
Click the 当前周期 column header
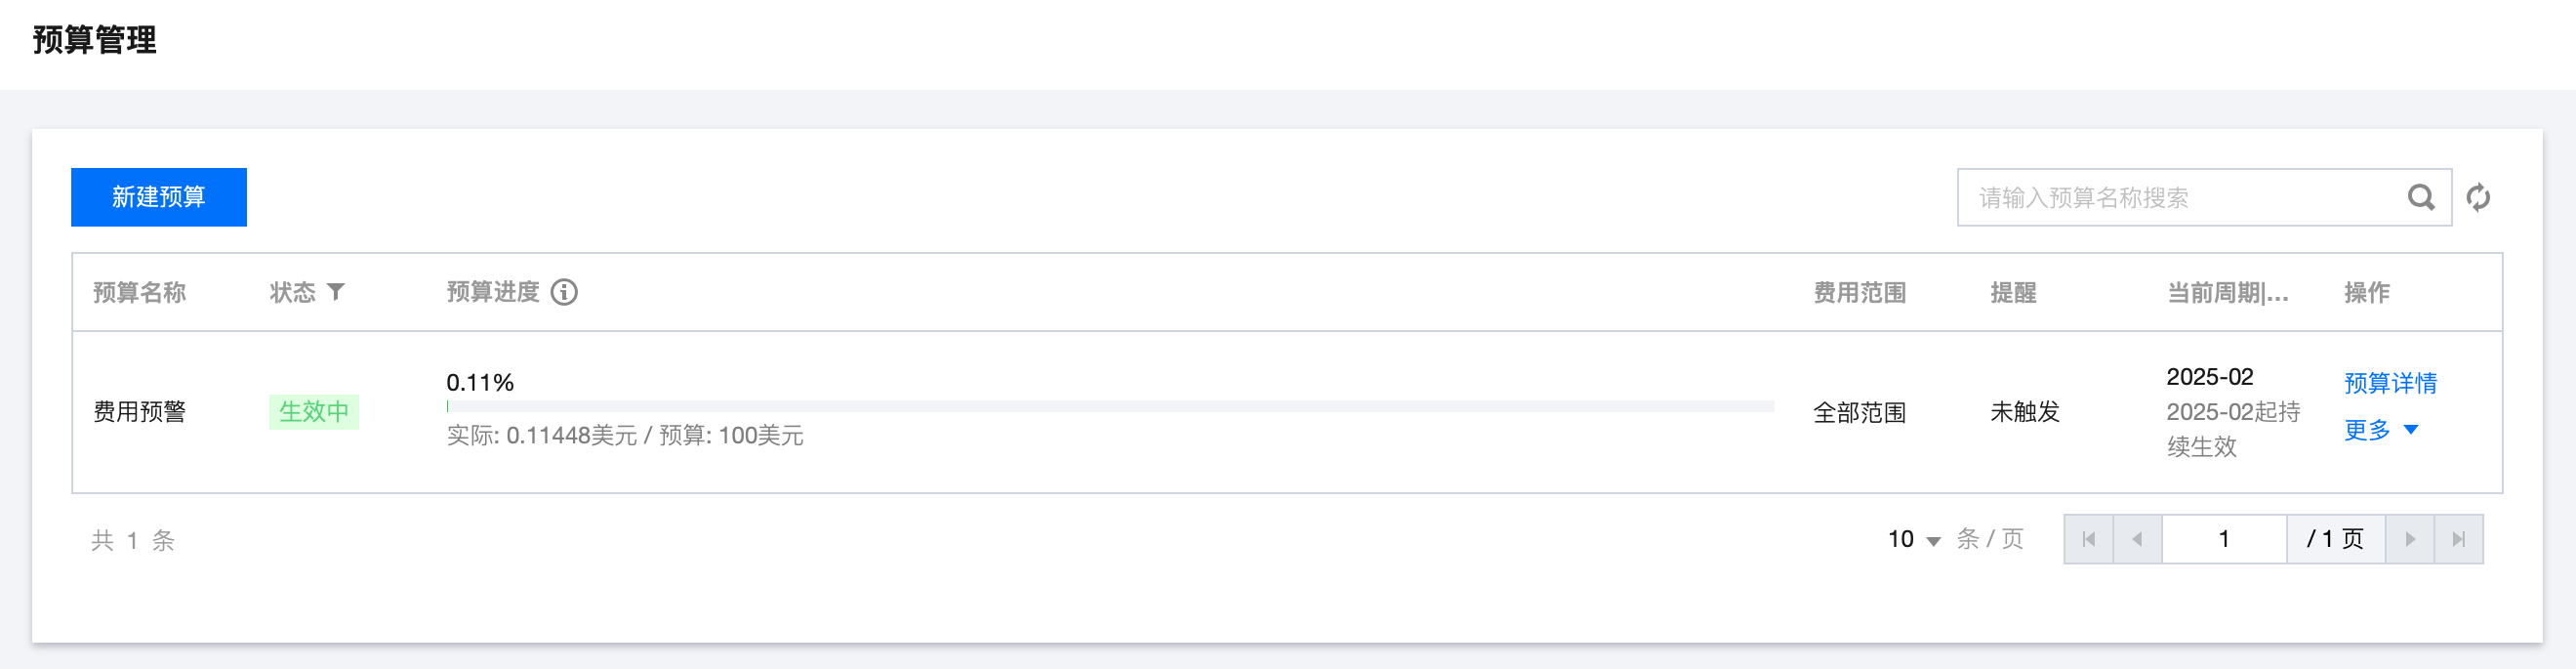tap(2227, 292)
